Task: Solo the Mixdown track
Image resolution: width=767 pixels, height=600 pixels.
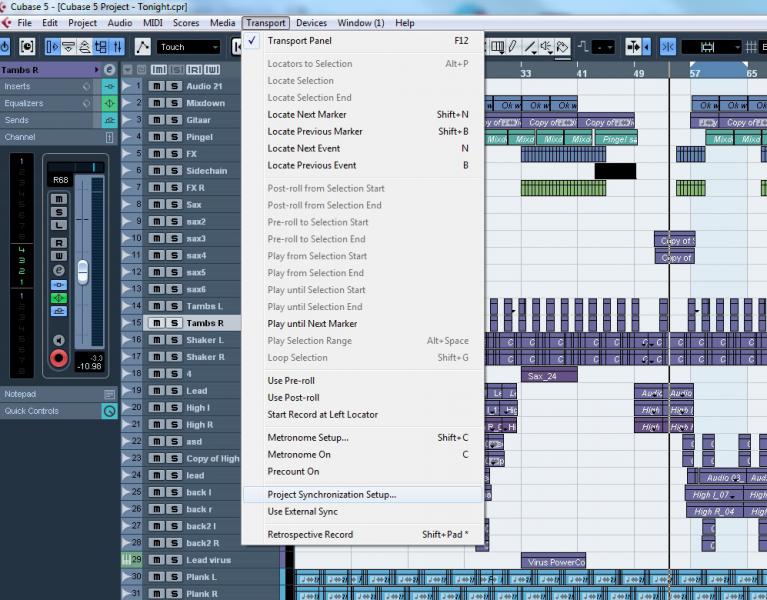Action: pyautogui.click(x=174, y=103)
